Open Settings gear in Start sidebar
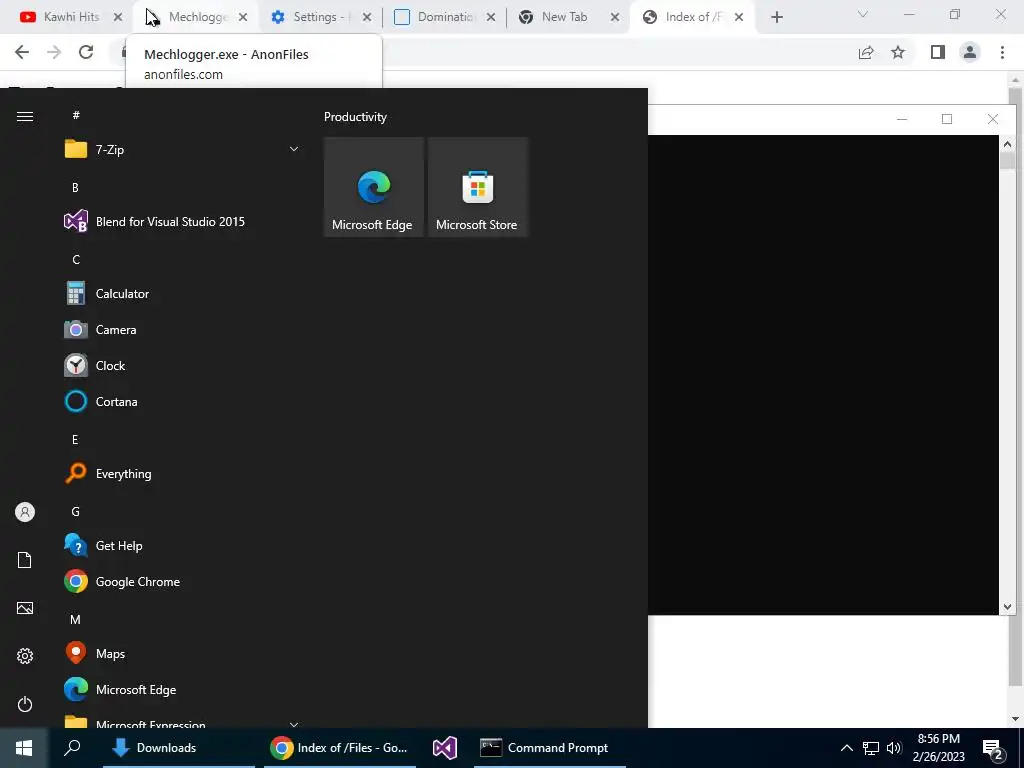The image size is (1024, 768). [x=25, y=656]
